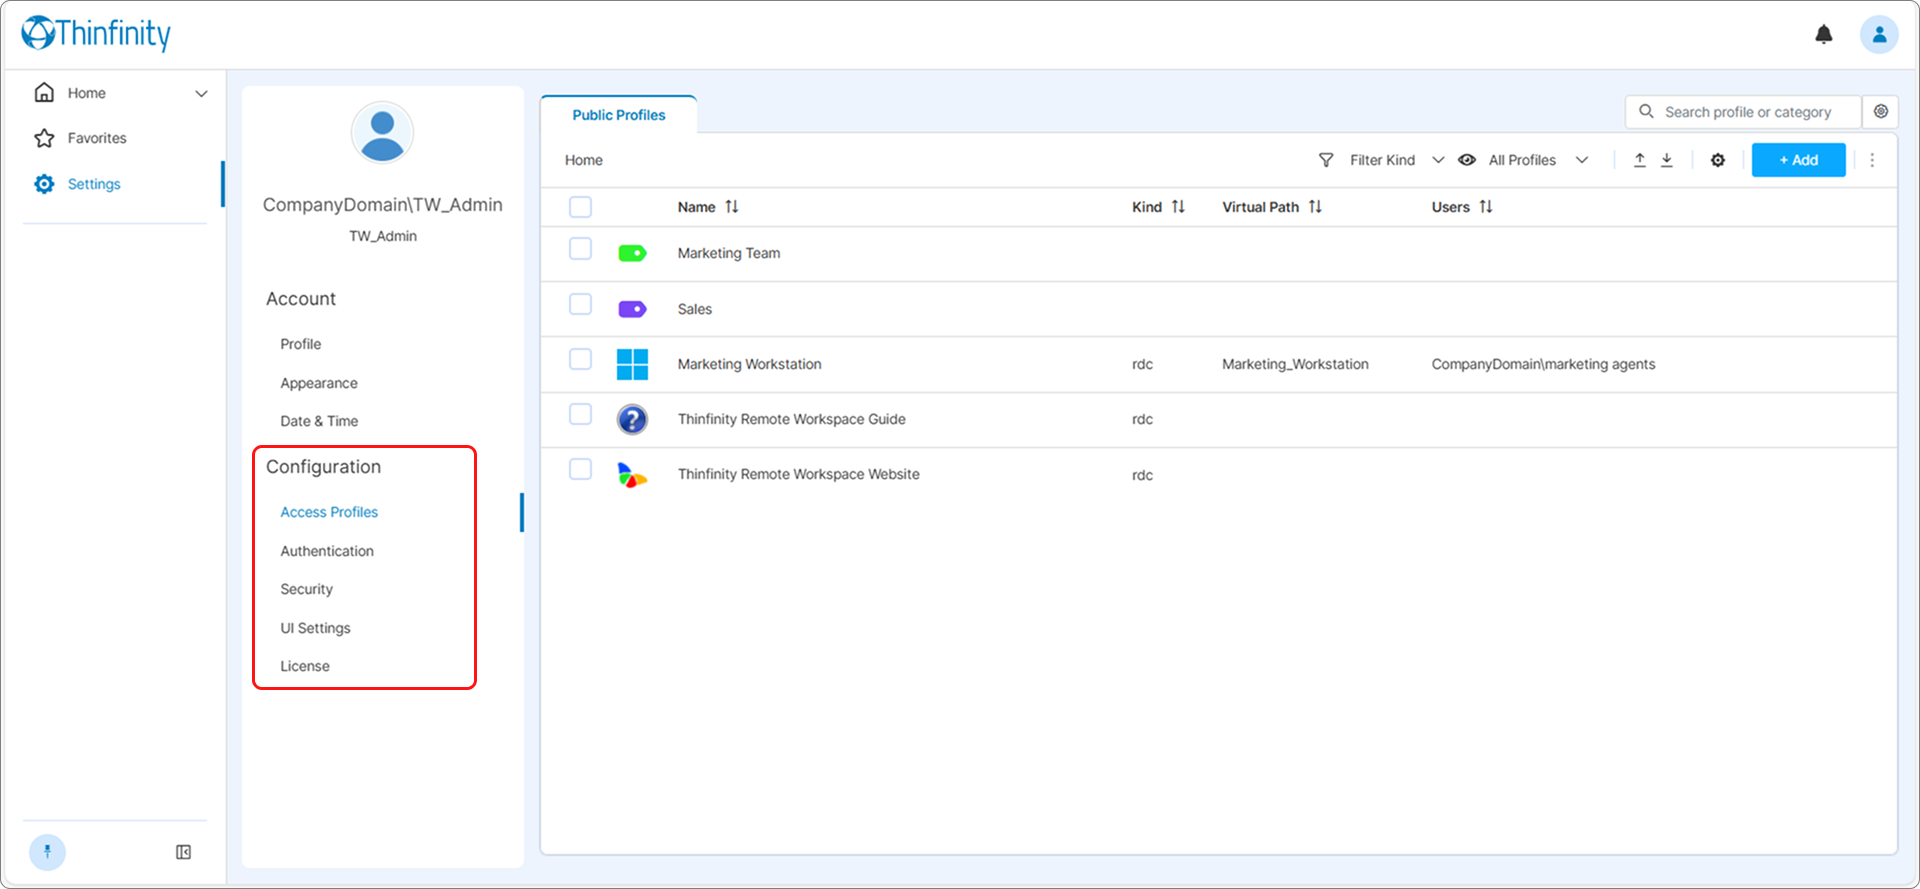Open UI Settings configuration

tap(316, 628)
